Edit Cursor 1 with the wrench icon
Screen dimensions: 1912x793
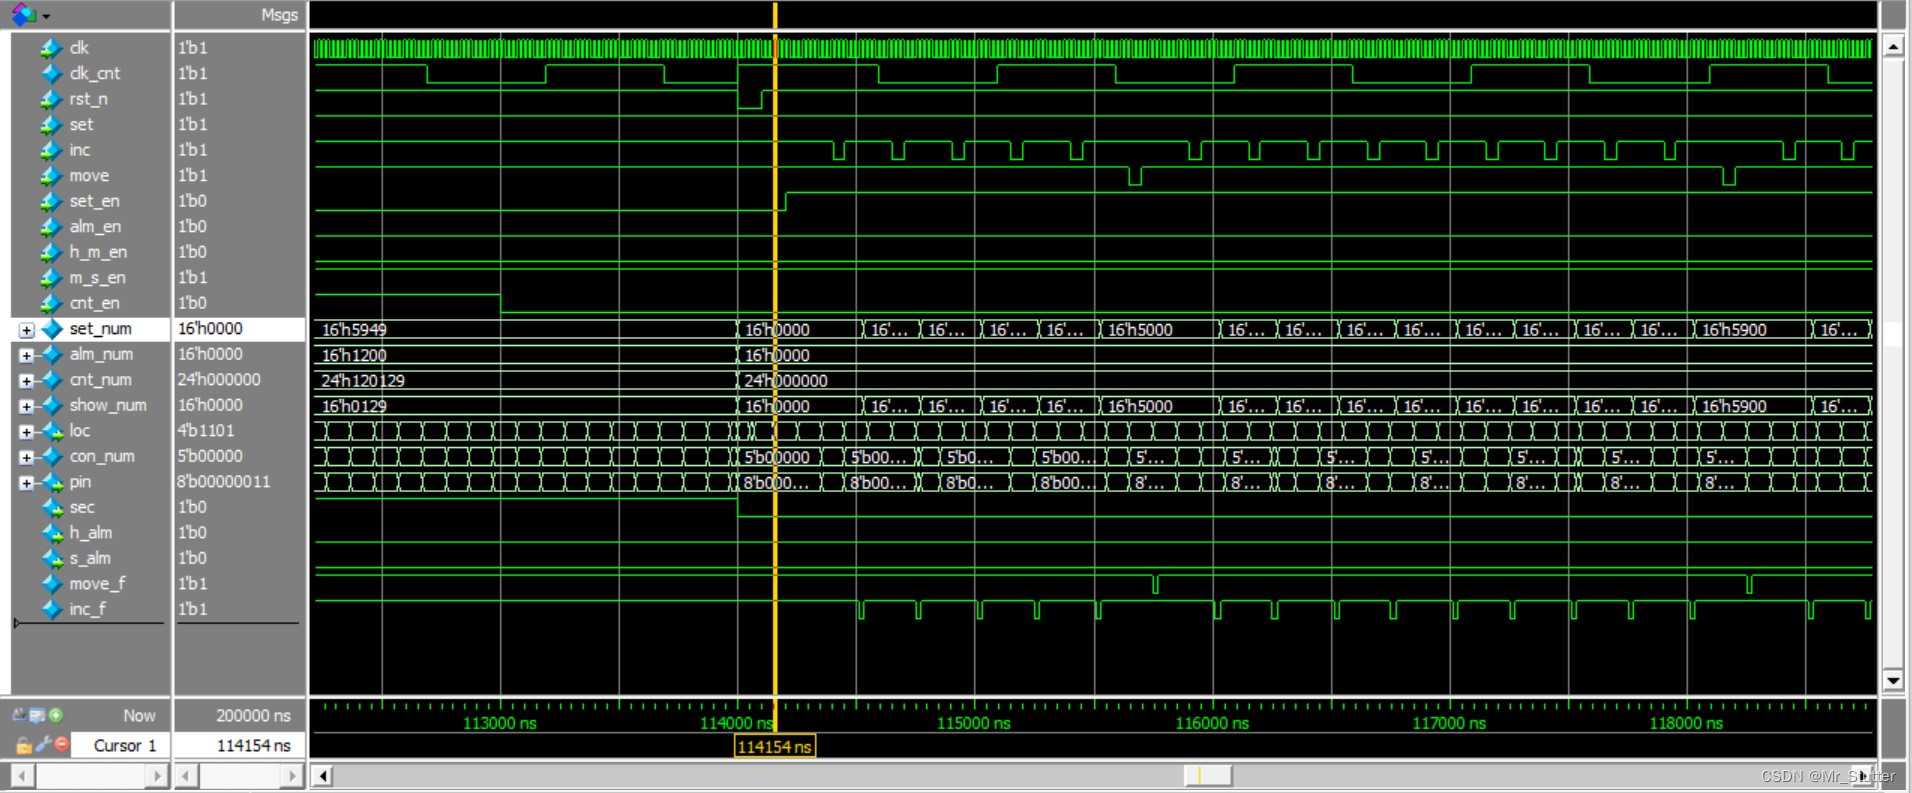[x=42, y=745]
